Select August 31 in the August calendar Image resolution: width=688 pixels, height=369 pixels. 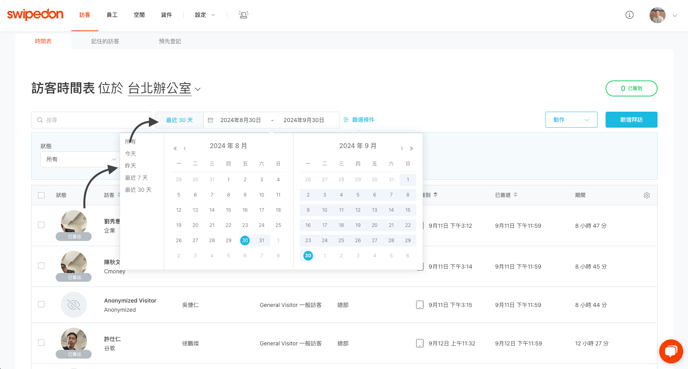262,240
